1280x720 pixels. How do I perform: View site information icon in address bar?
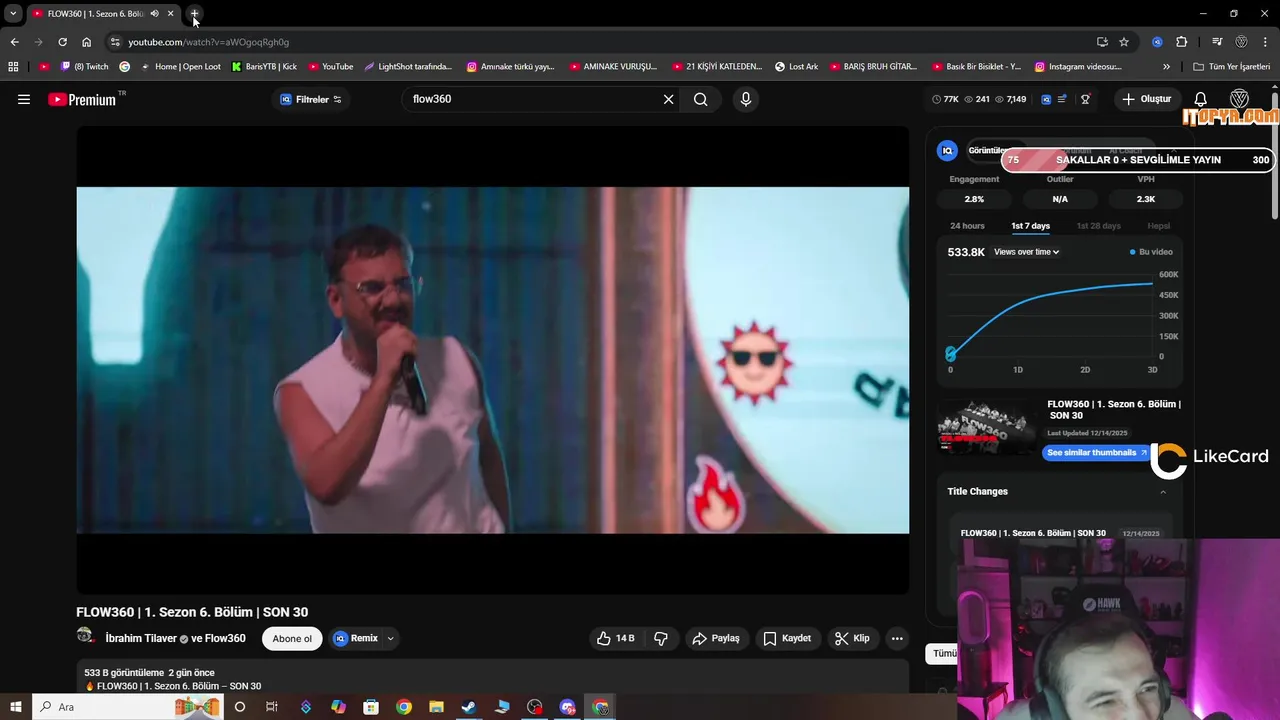tap(115, 42)
